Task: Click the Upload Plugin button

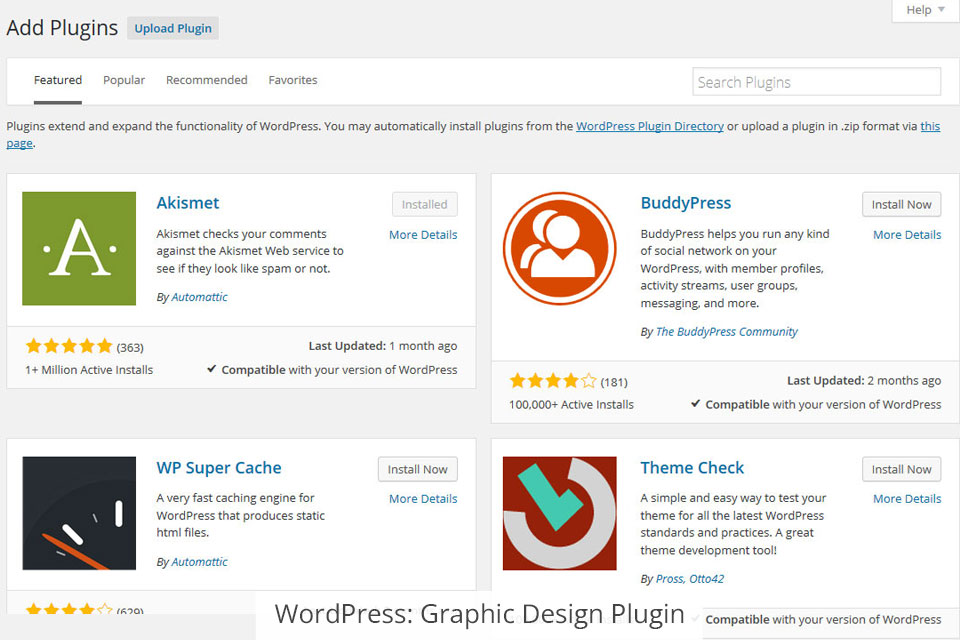Action: pos(173,28)
